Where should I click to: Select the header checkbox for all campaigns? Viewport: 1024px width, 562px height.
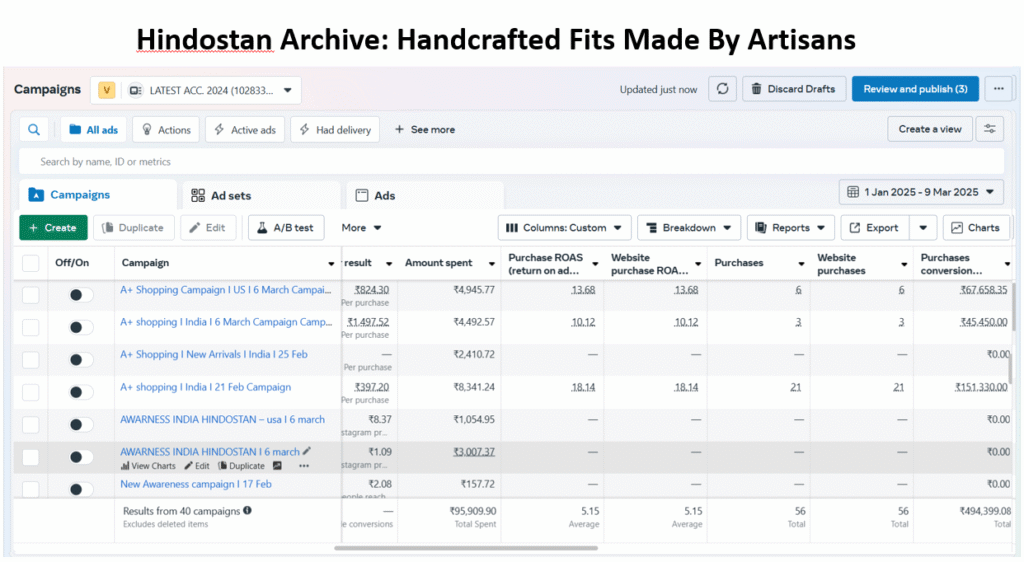(x=31, y=263)
